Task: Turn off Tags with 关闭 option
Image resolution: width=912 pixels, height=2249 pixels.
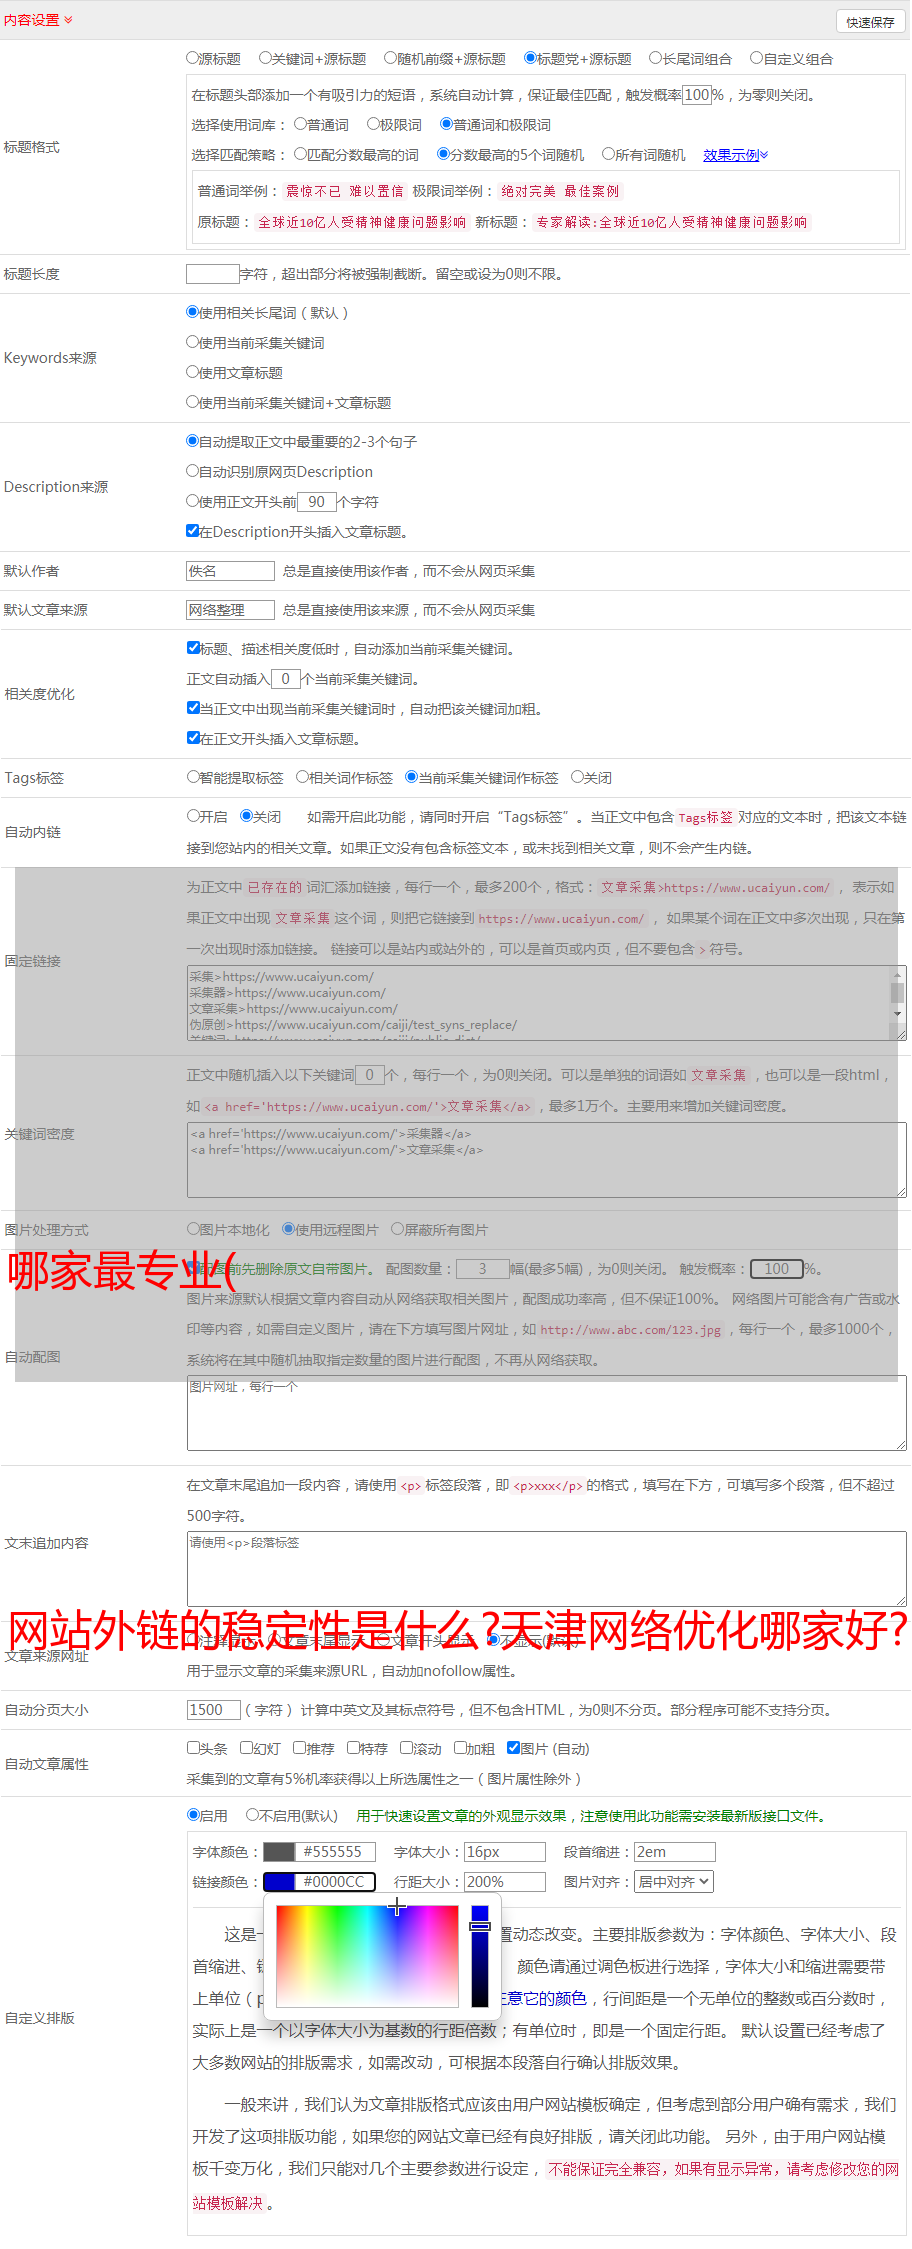Action: pyautogui.click(x=577, y=777)
